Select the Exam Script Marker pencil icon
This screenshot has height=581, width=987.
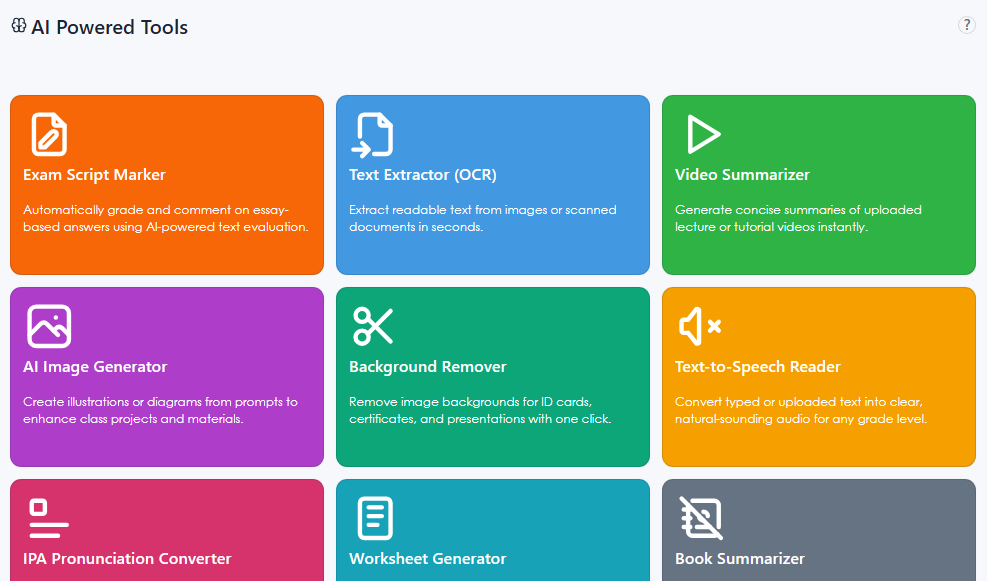(47, 134)
